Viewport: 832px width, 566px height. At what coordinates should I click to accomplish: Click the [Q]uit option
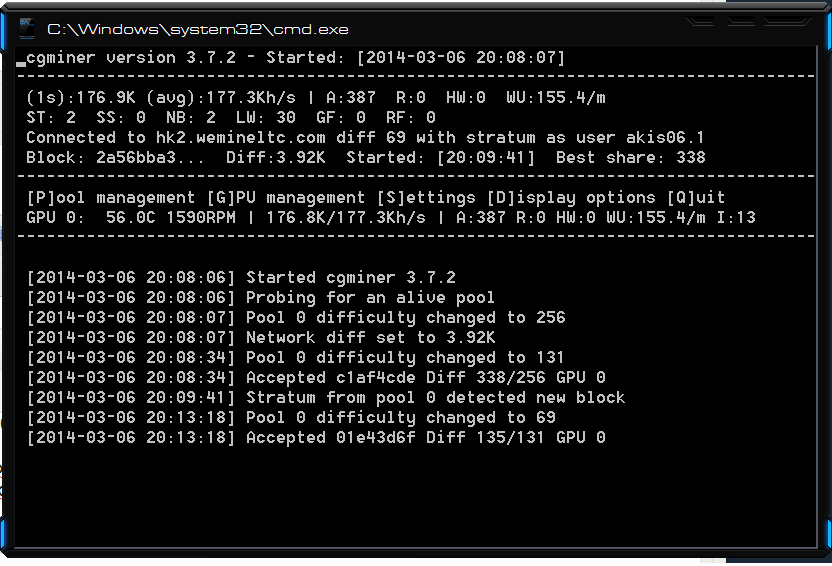tap(696, 198)
